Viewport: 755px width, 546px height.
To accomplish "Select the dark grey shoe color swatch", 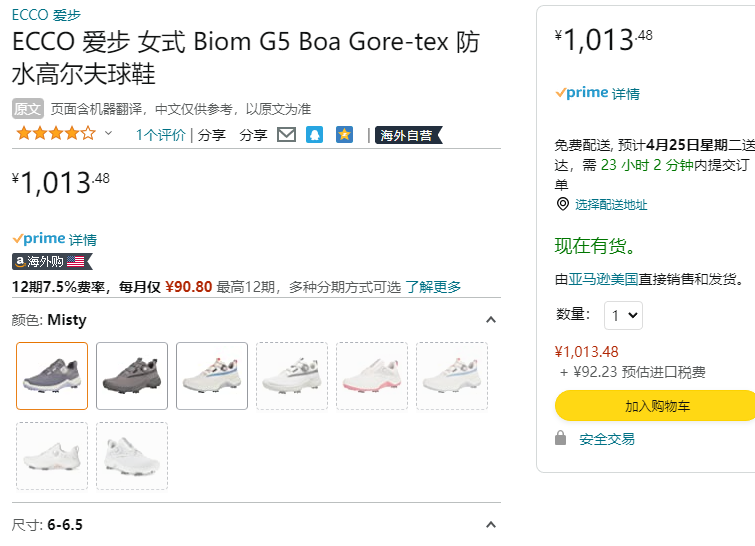I will pos(132,376).
